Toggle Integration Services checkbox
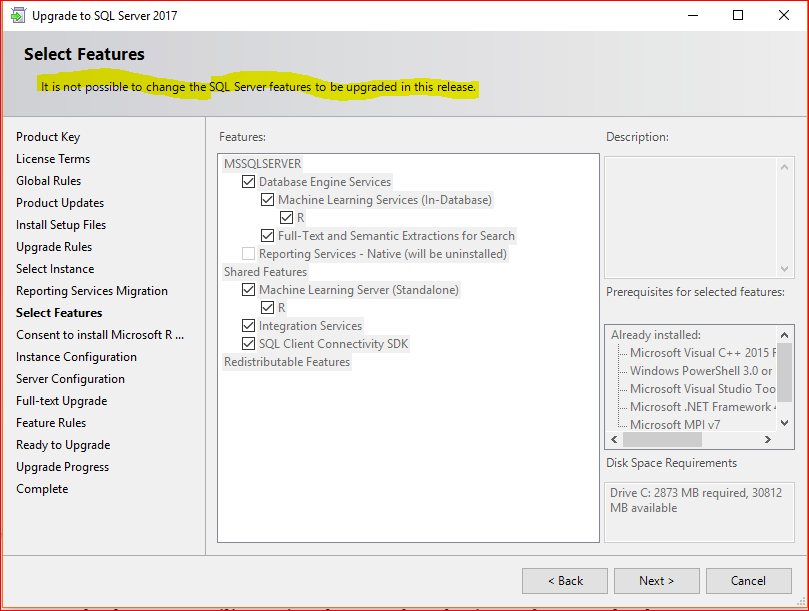Screen dimensions: 809x611 pos(248,326)
